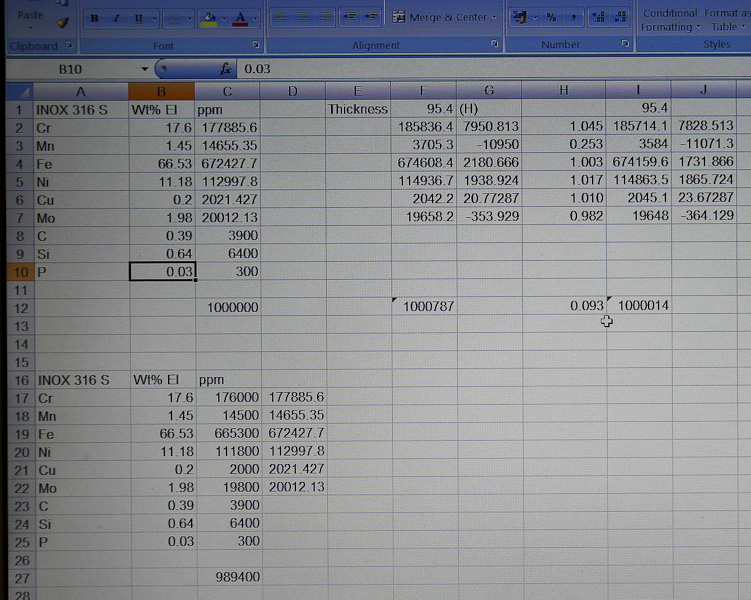
Task: Open the Number group dialog launcher
Action: point(625,45)
